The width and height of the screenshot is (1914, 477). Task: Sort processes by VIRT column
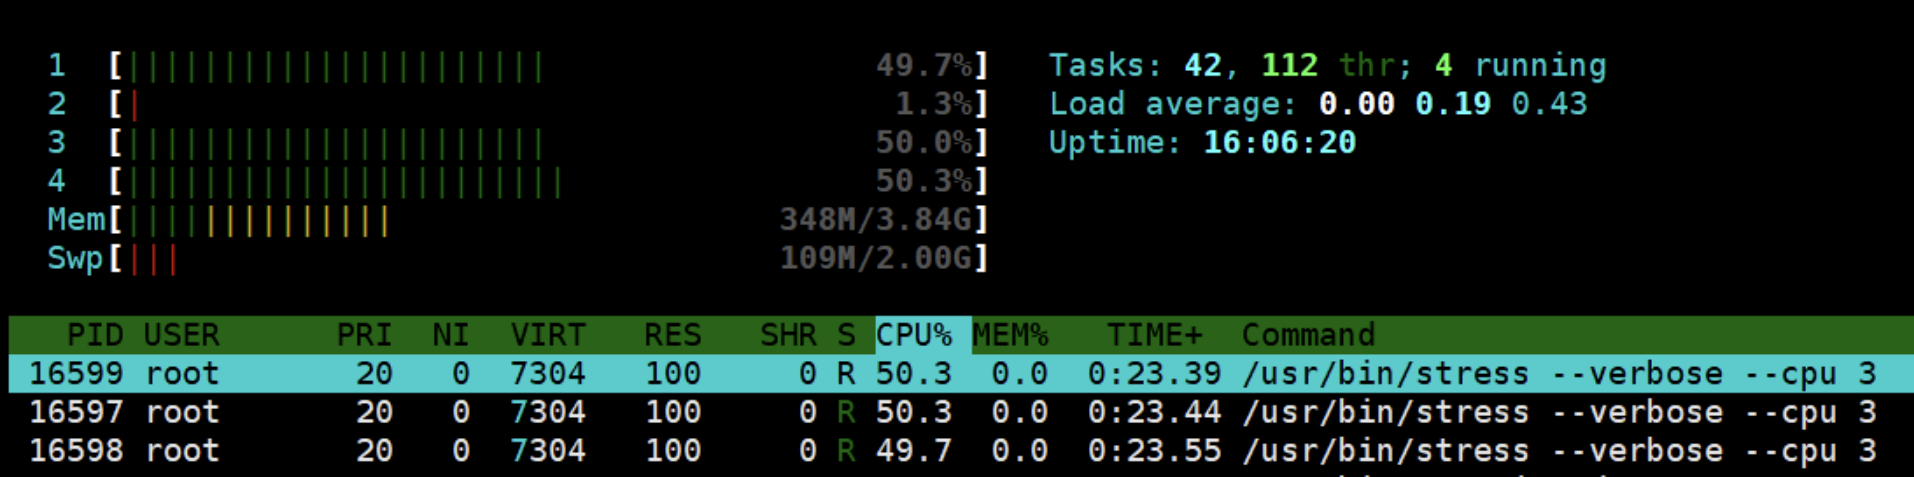pyautogui.click(x=547, y=335)
